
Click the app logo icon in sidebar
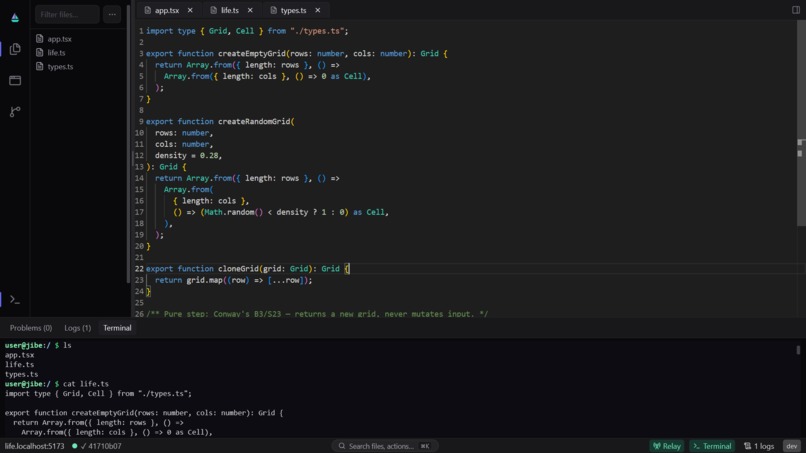tap(15, 17)
